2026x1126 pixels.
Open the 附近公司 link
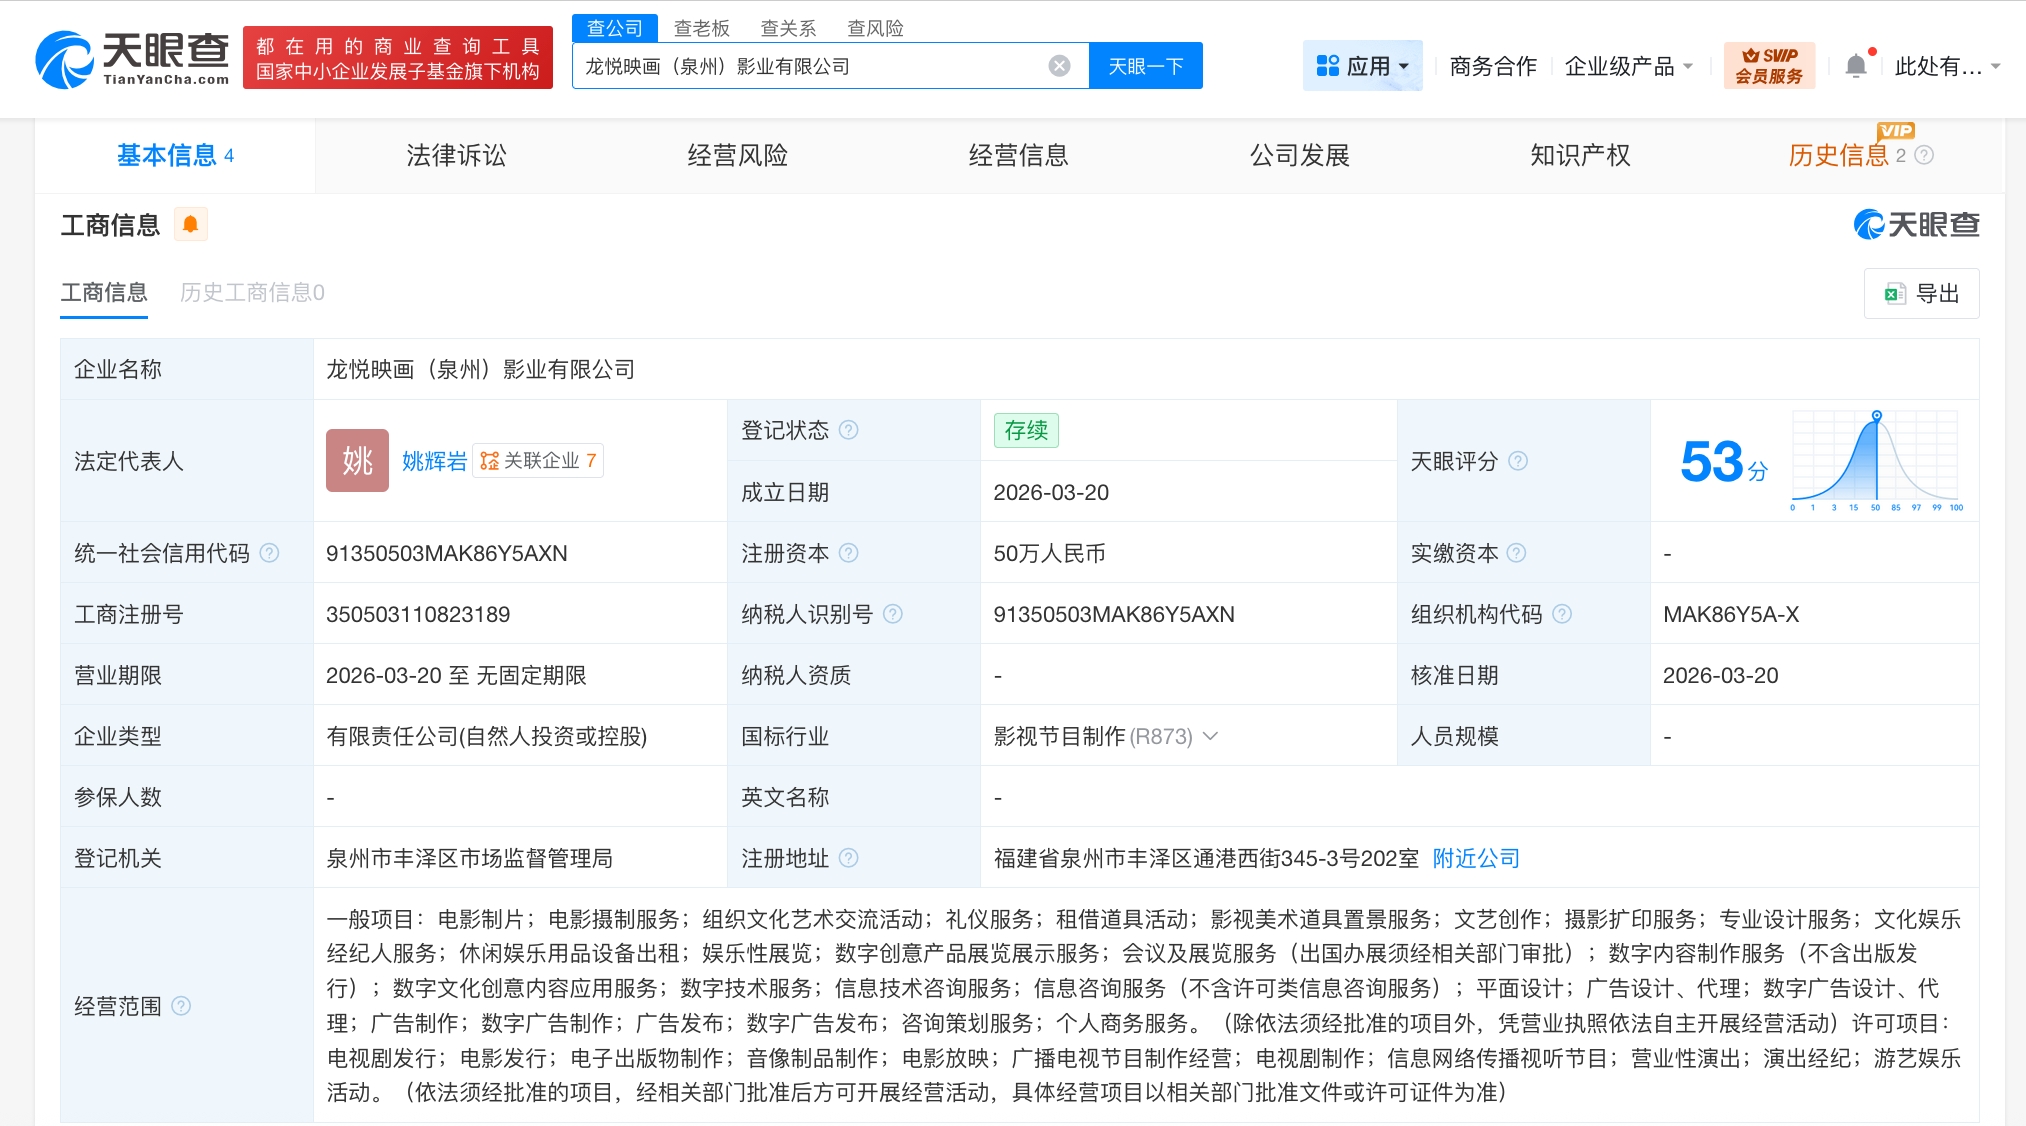tap(1473, 858)
